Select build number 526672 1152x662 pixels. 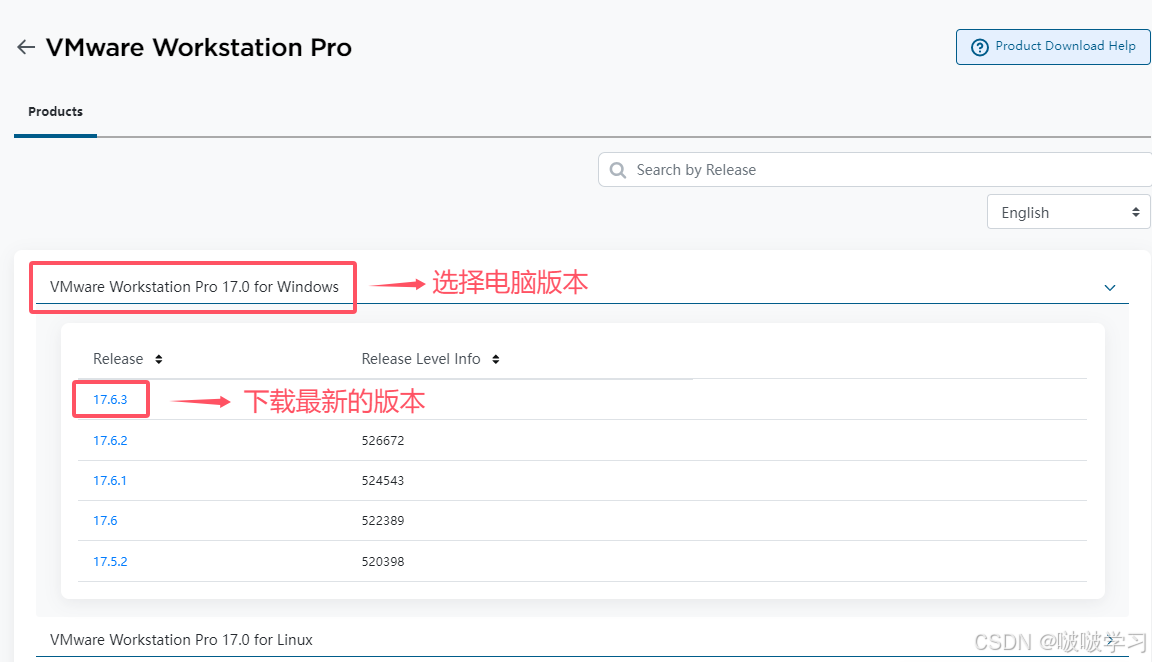pos(383,441)
